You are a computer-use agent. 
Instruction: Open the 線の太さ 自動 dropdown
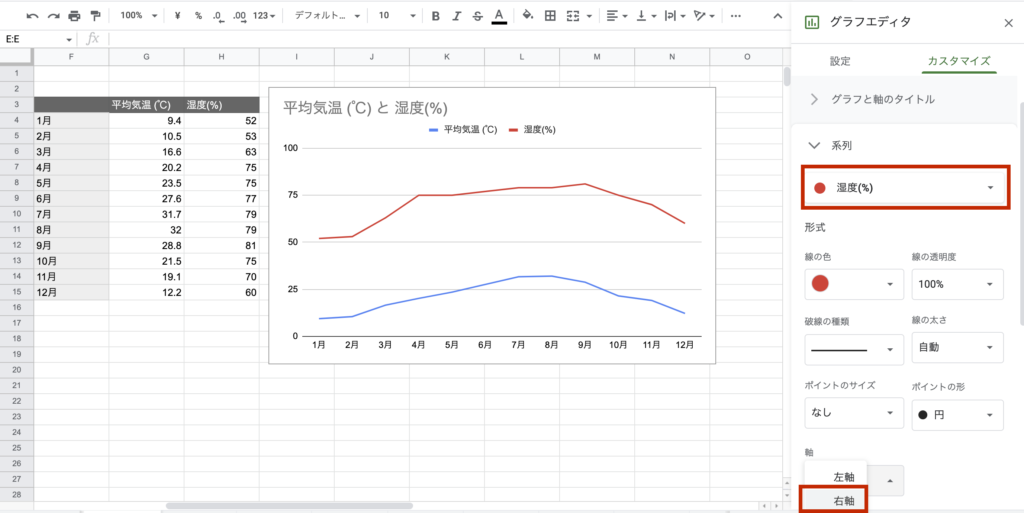click(x=957, y=349)
